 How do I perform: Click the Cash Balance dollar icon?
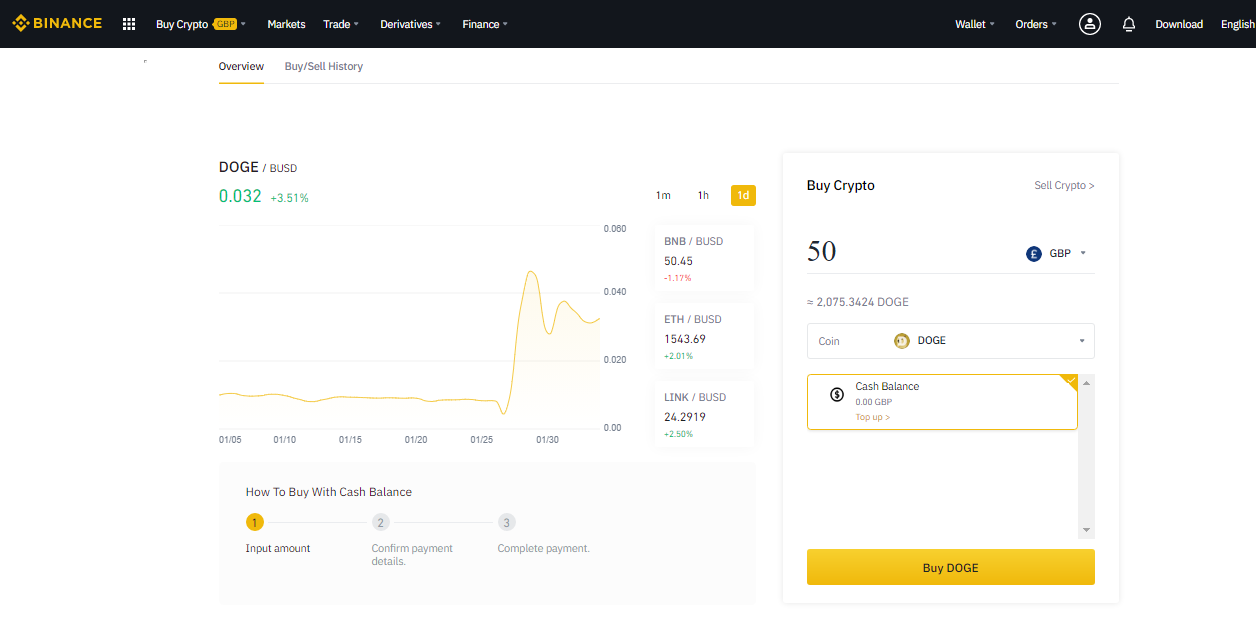(837, 394)
